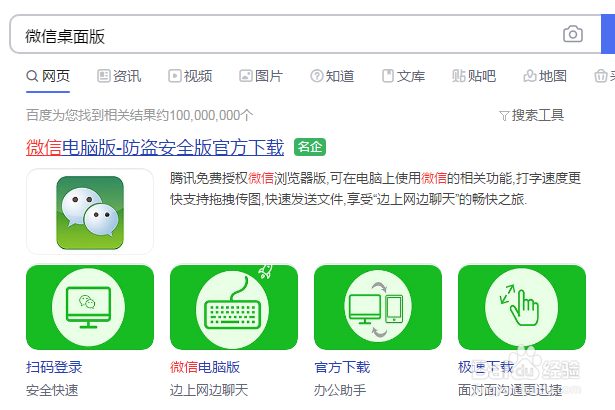The image size is (615, 410).
Task: Open the 微信电脑版-防盗安全版官方下载 result title
Action: click(155, 148)
